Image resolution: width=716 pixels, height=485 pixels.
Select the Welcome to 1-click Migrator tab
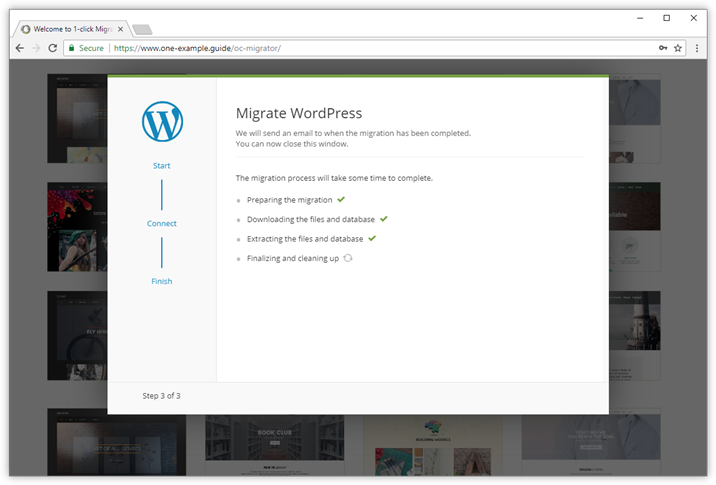pos(72,29)
